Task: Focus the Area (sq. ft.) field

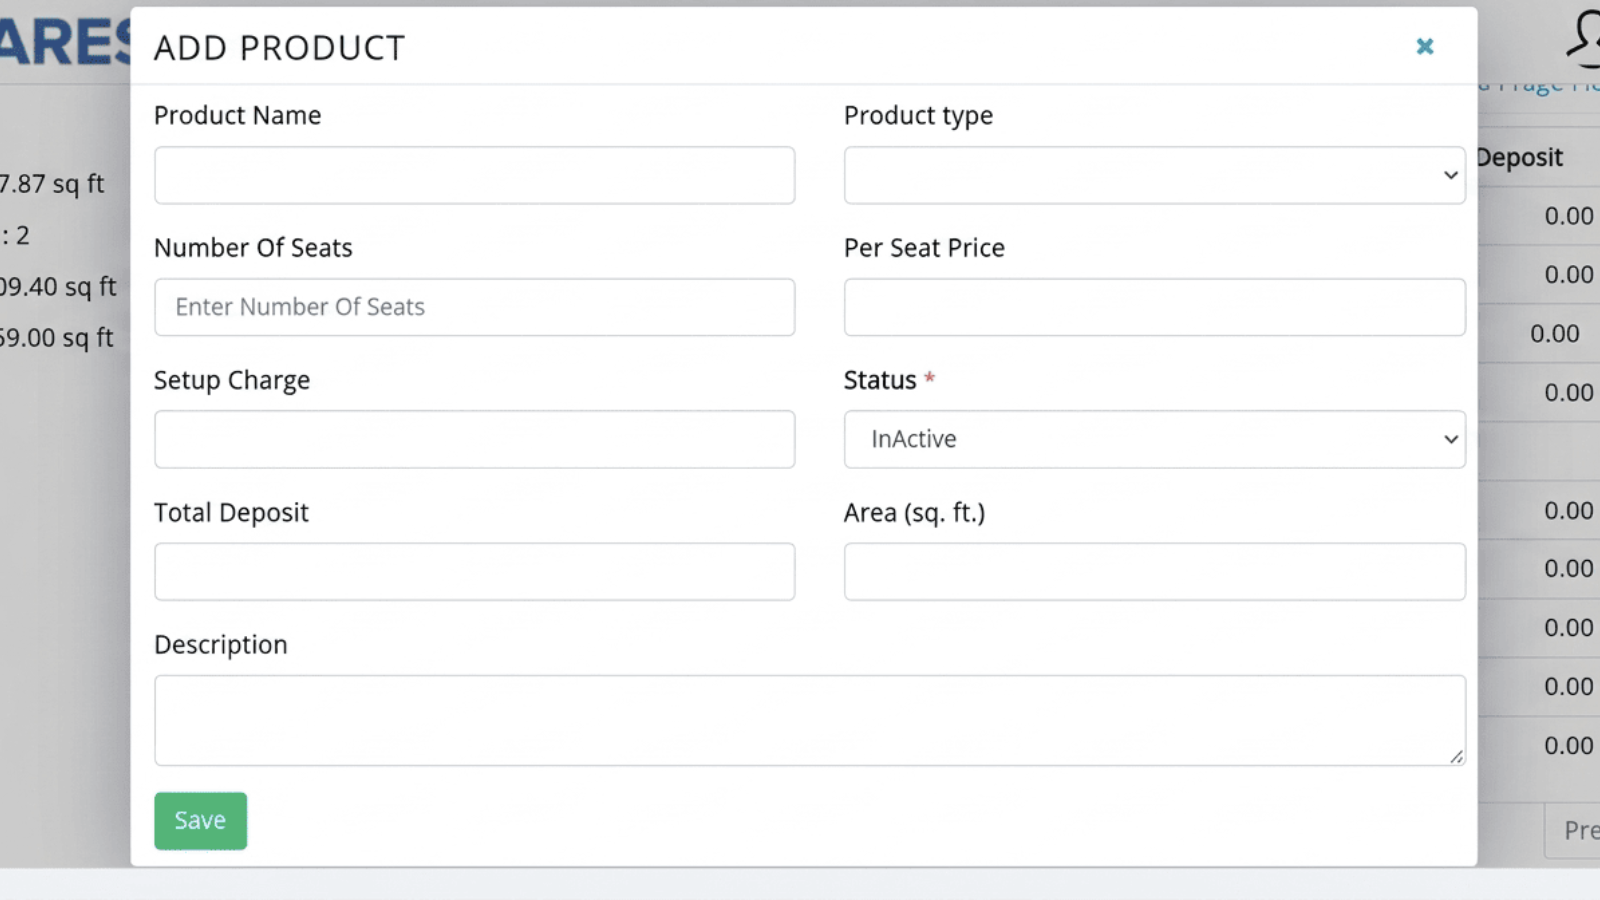Action: 1154,572
